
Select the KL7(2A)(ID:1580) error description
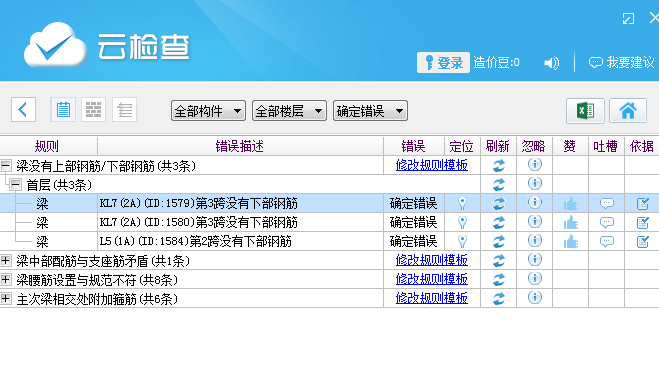(x=198, y=222)
